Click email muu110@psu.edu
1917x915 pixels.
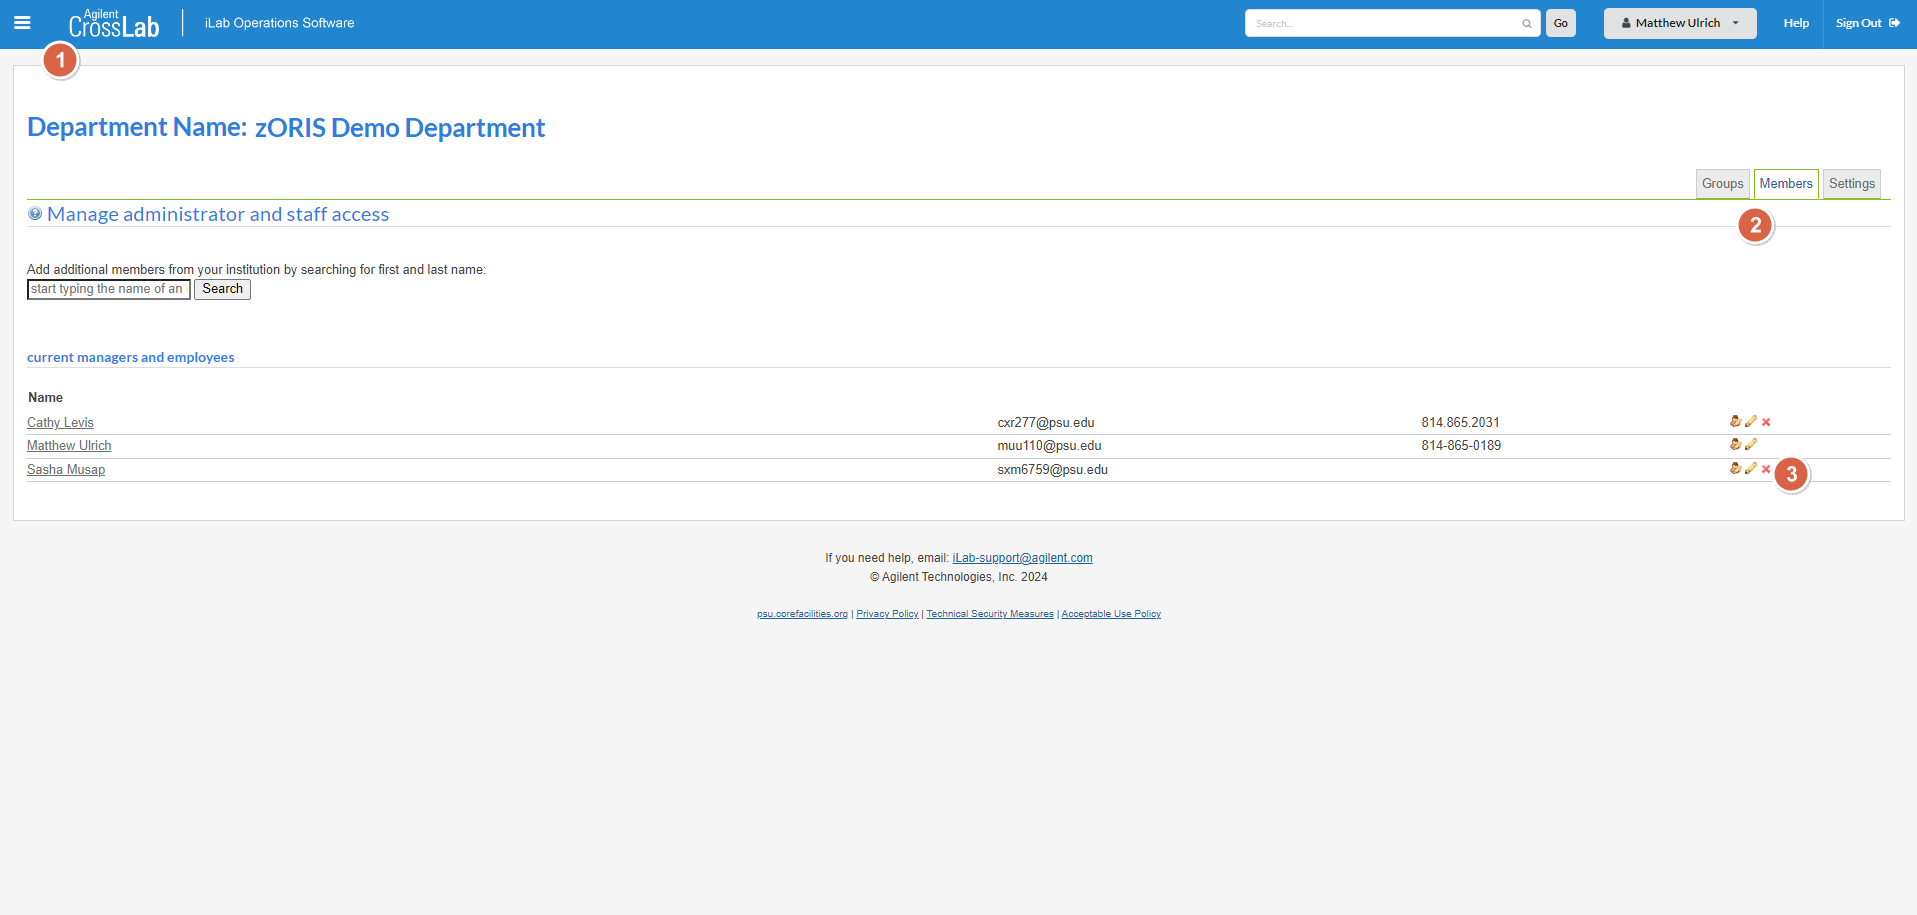[1049, 446]
